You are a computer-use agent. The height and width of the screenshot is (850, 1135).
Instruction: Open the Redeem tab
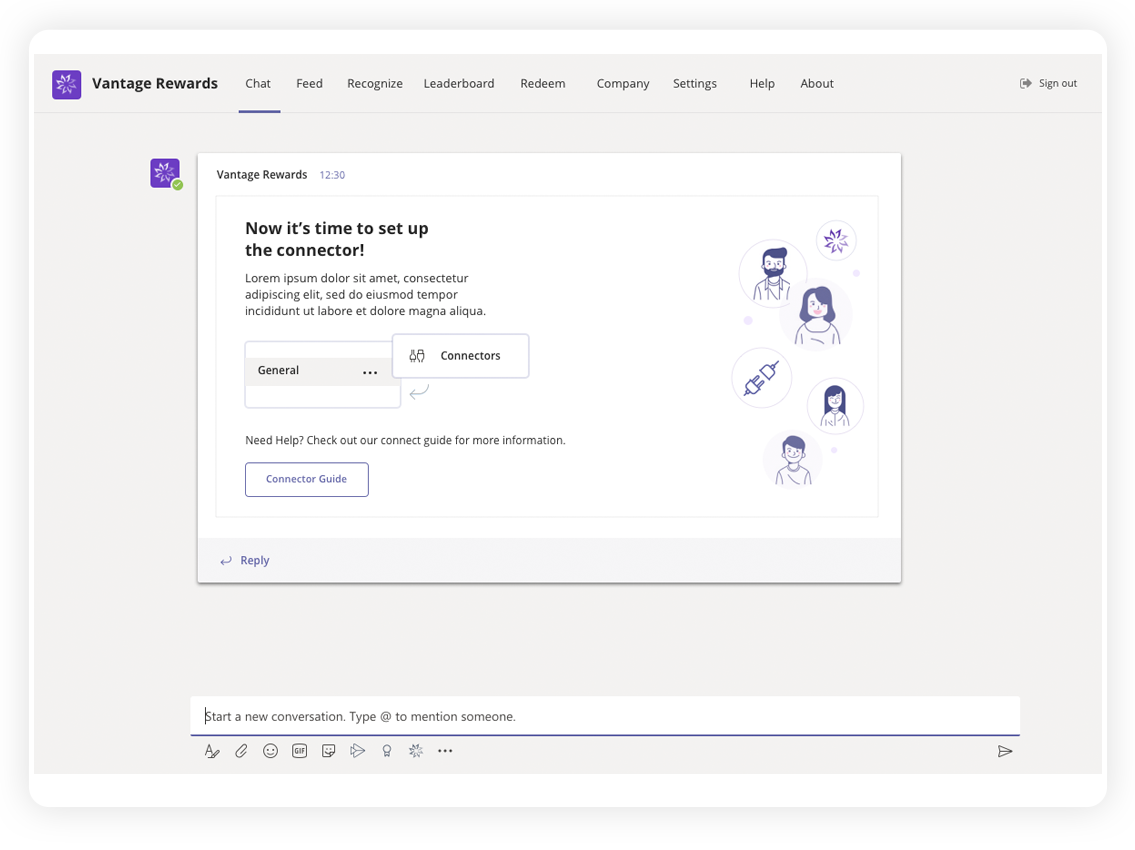point(543,84)
